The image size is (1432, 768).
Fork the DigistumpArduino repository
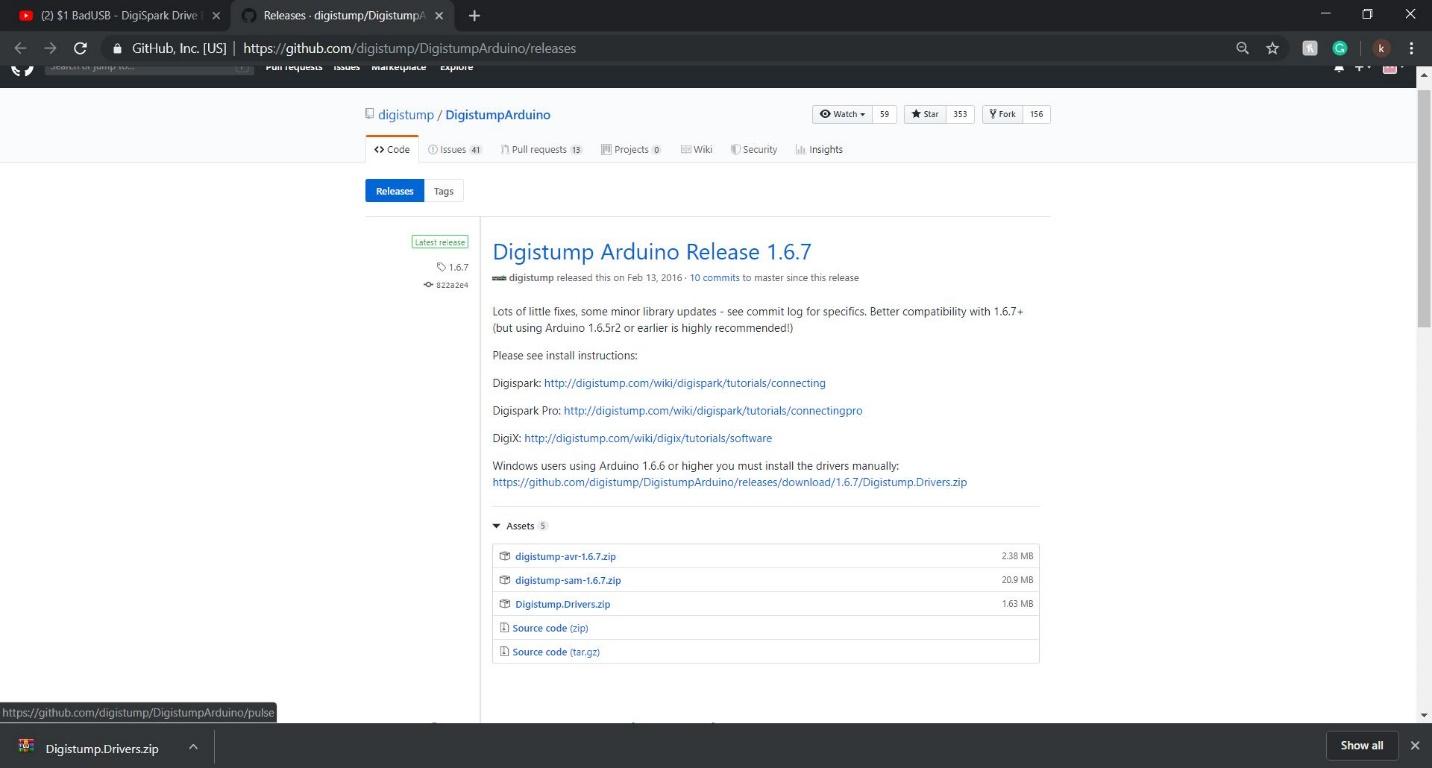[1003, 114]
